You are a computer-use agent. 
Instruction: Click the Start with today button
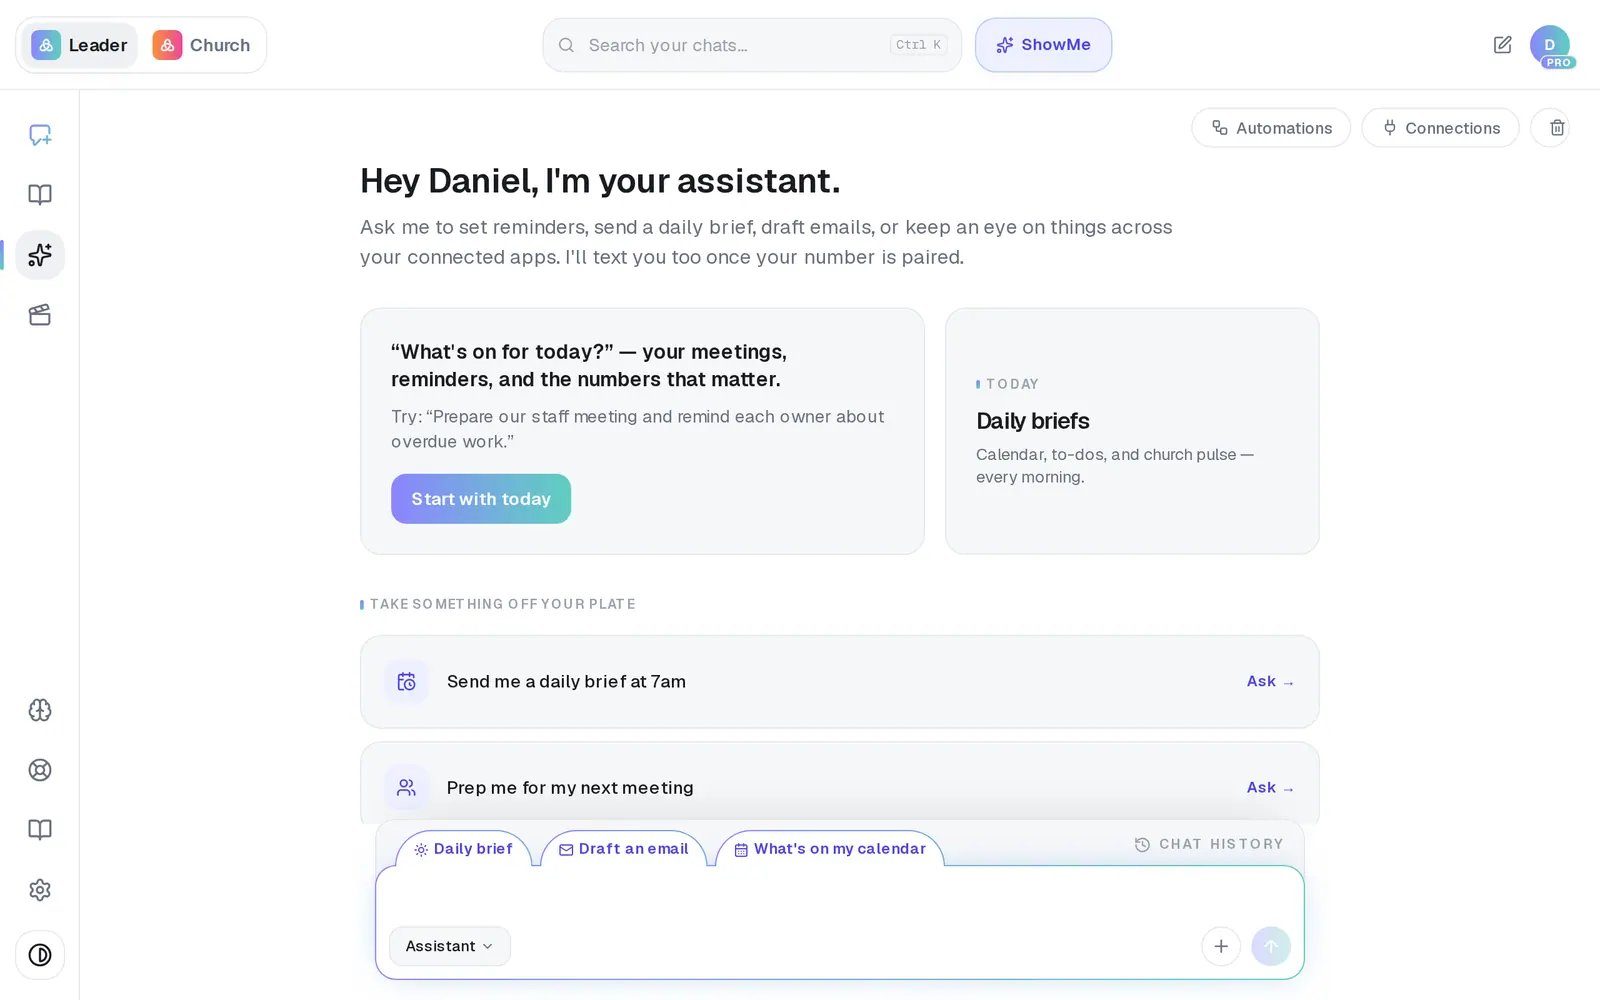coord(481,499)
